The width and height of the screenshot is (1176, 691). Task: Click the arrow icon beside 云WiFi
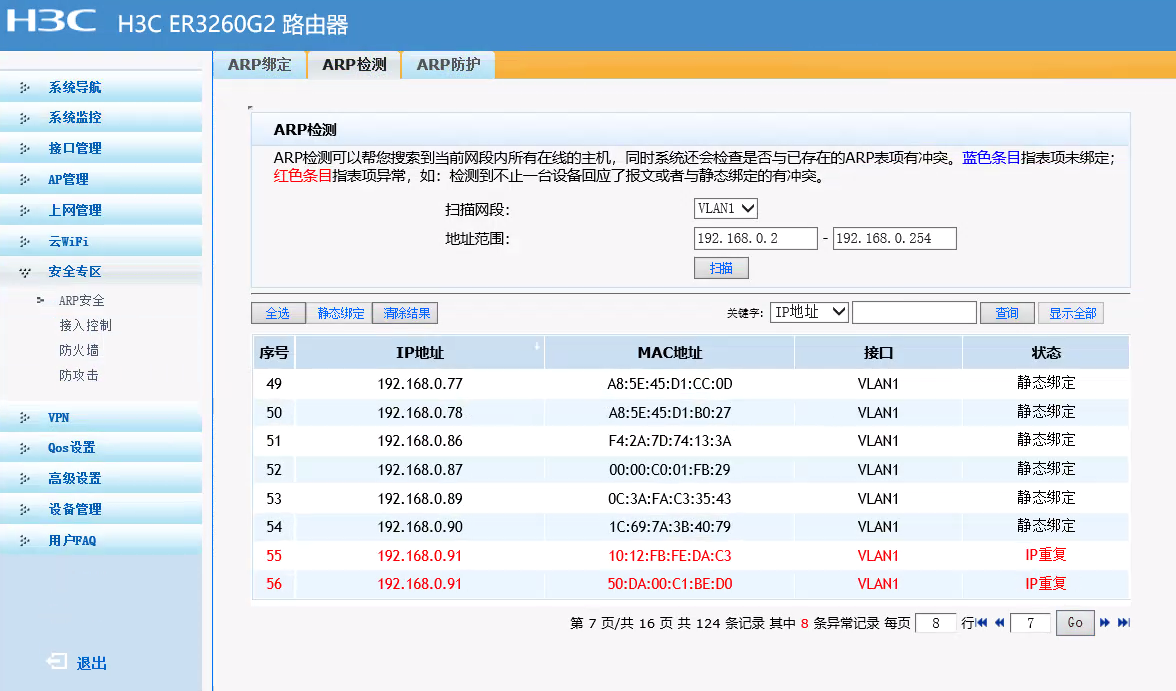25,242
